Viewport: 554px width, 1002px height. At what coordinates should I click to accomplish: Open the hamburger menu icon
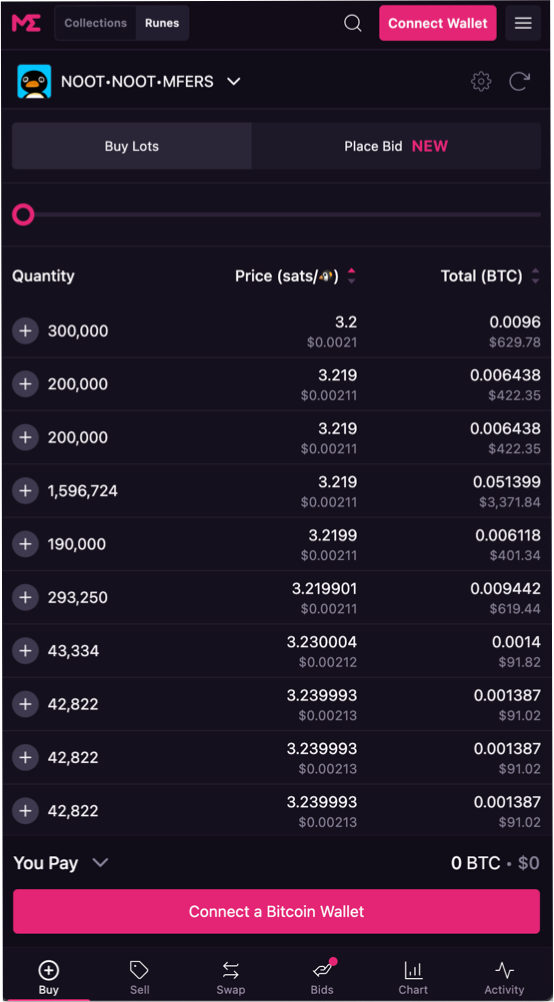[523, 23]
